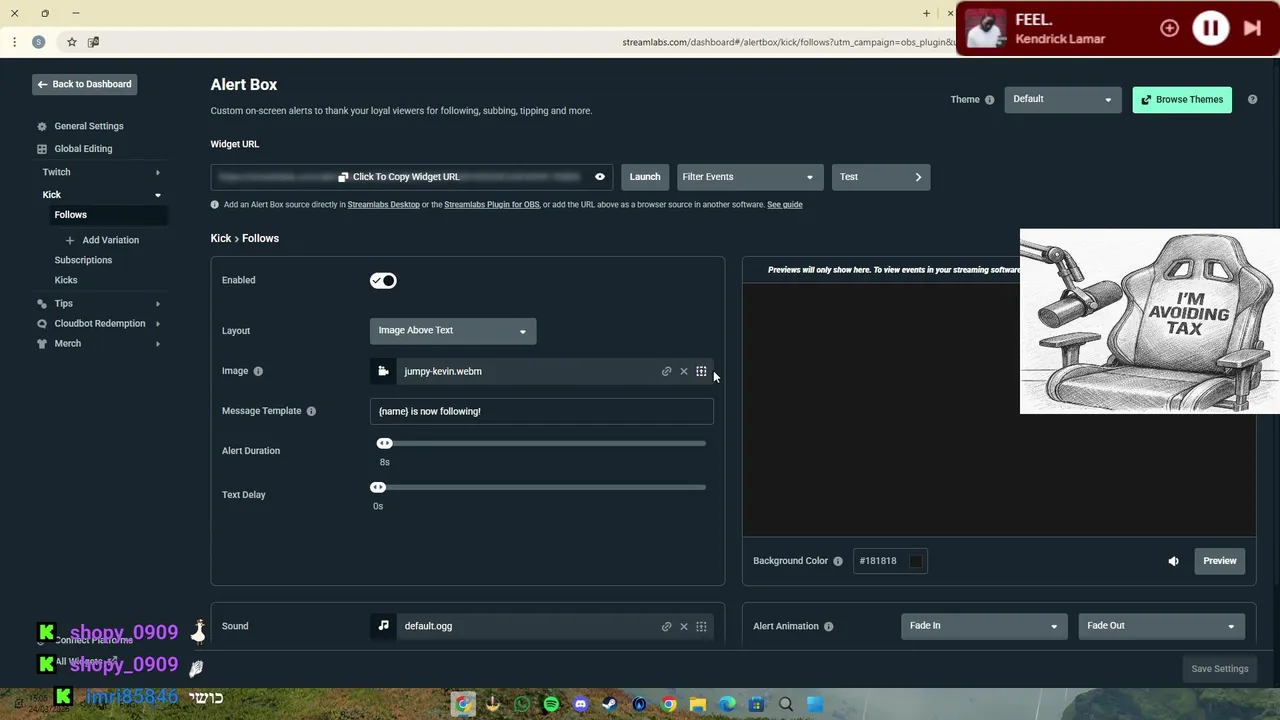Expand the Cloudbot Redemption section
The height and width of the screenshot is (720, 1280).
click(x=100, y=323)
